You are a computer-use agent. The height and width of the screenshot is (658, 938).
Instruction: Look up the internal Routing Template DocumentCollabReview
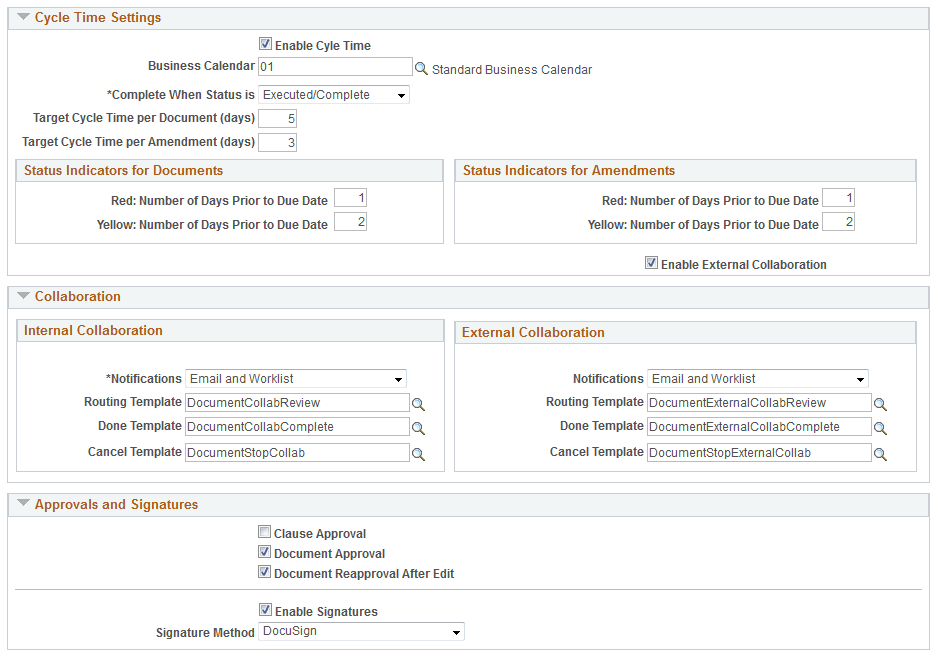[419, 404]
